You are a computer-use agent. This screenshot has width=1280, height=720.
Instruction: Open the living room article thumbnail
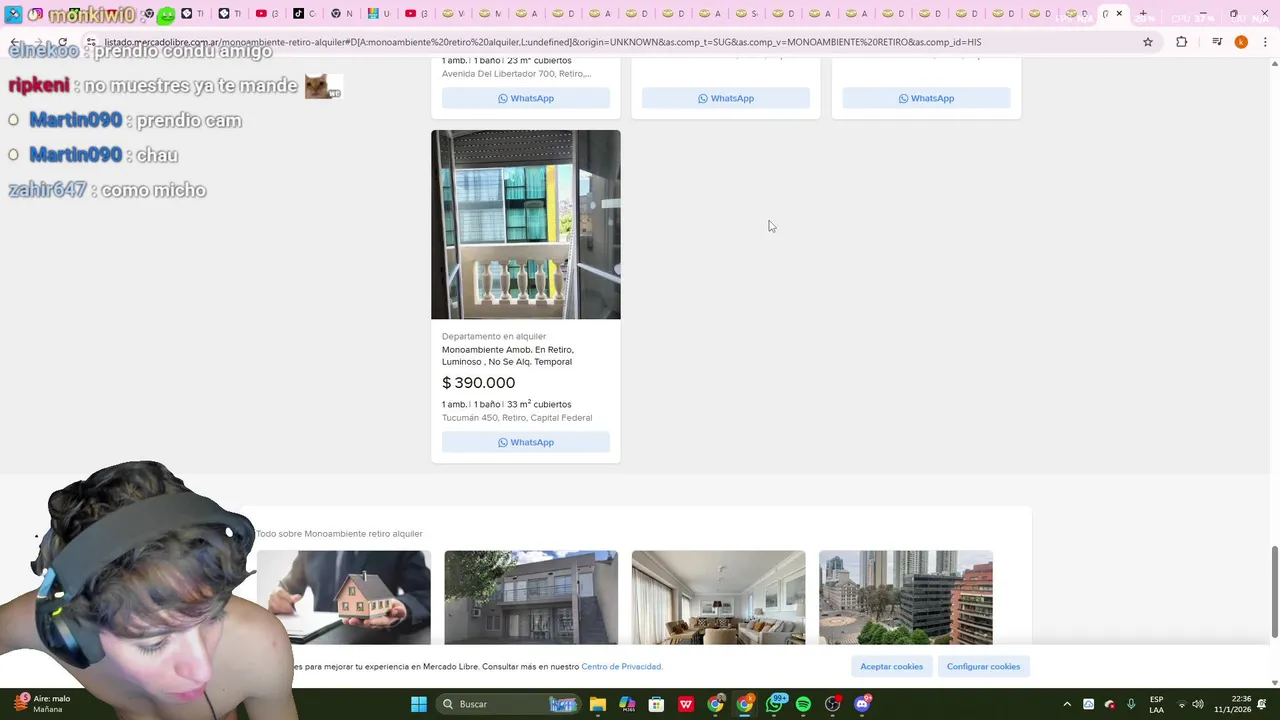[718, 598]
